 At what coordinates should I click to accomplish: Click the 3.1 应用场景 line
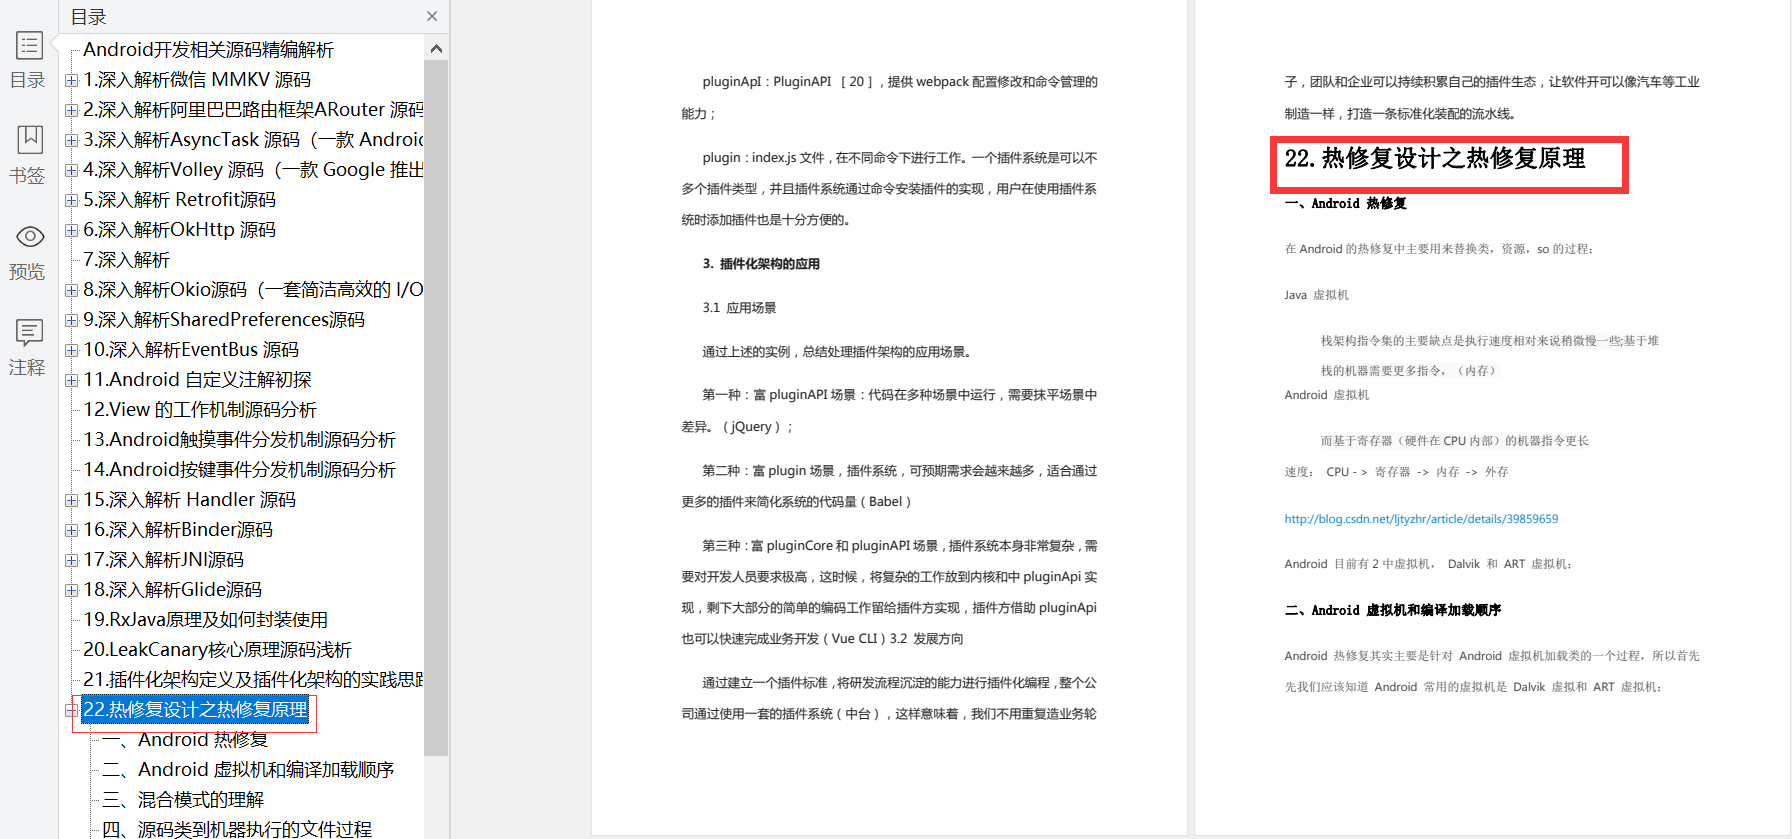739,308
